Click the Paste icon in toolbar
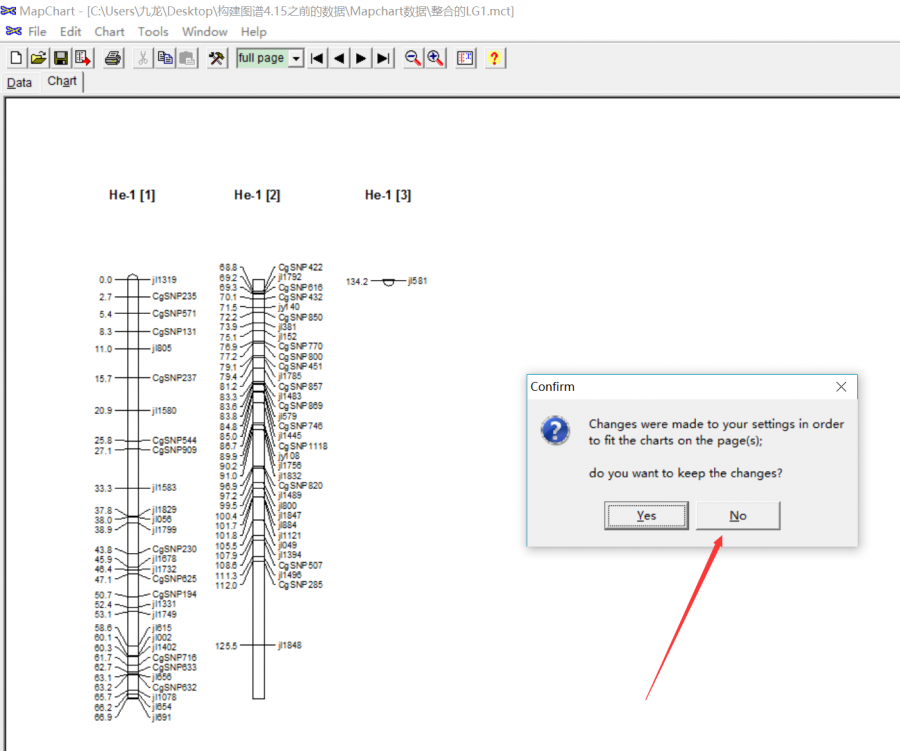Viewport: 900px width, 751px height. click(187, 58)
